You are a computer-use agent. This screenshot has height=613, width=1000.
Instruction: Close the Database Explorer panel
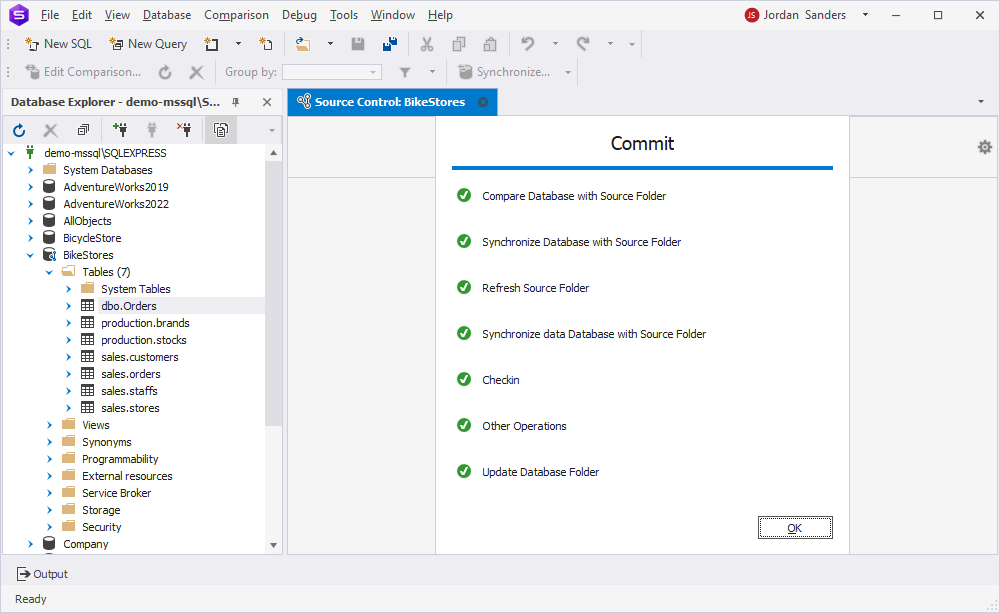click(x=267, y=102)
